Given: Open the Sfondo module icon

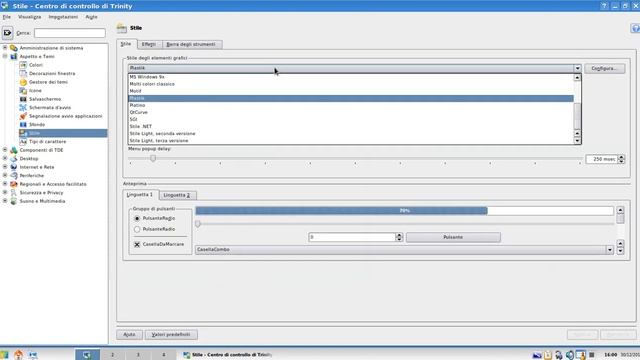Looking at the screenshot, I should pos(23,124).
